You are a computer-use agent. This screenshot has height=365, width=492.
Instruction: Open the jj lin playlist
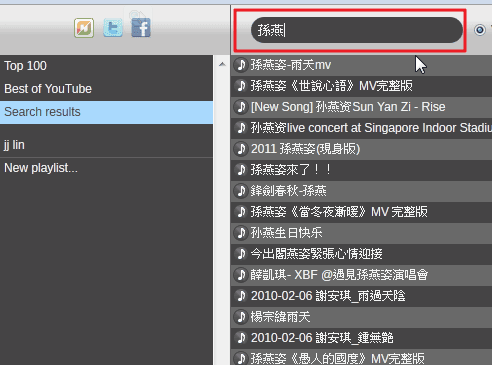tap(106, 145)
